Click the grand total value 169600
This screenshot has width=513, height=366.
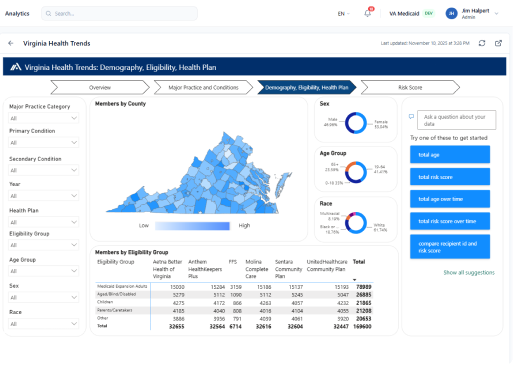pyautogui.click(x=362, y=327)
